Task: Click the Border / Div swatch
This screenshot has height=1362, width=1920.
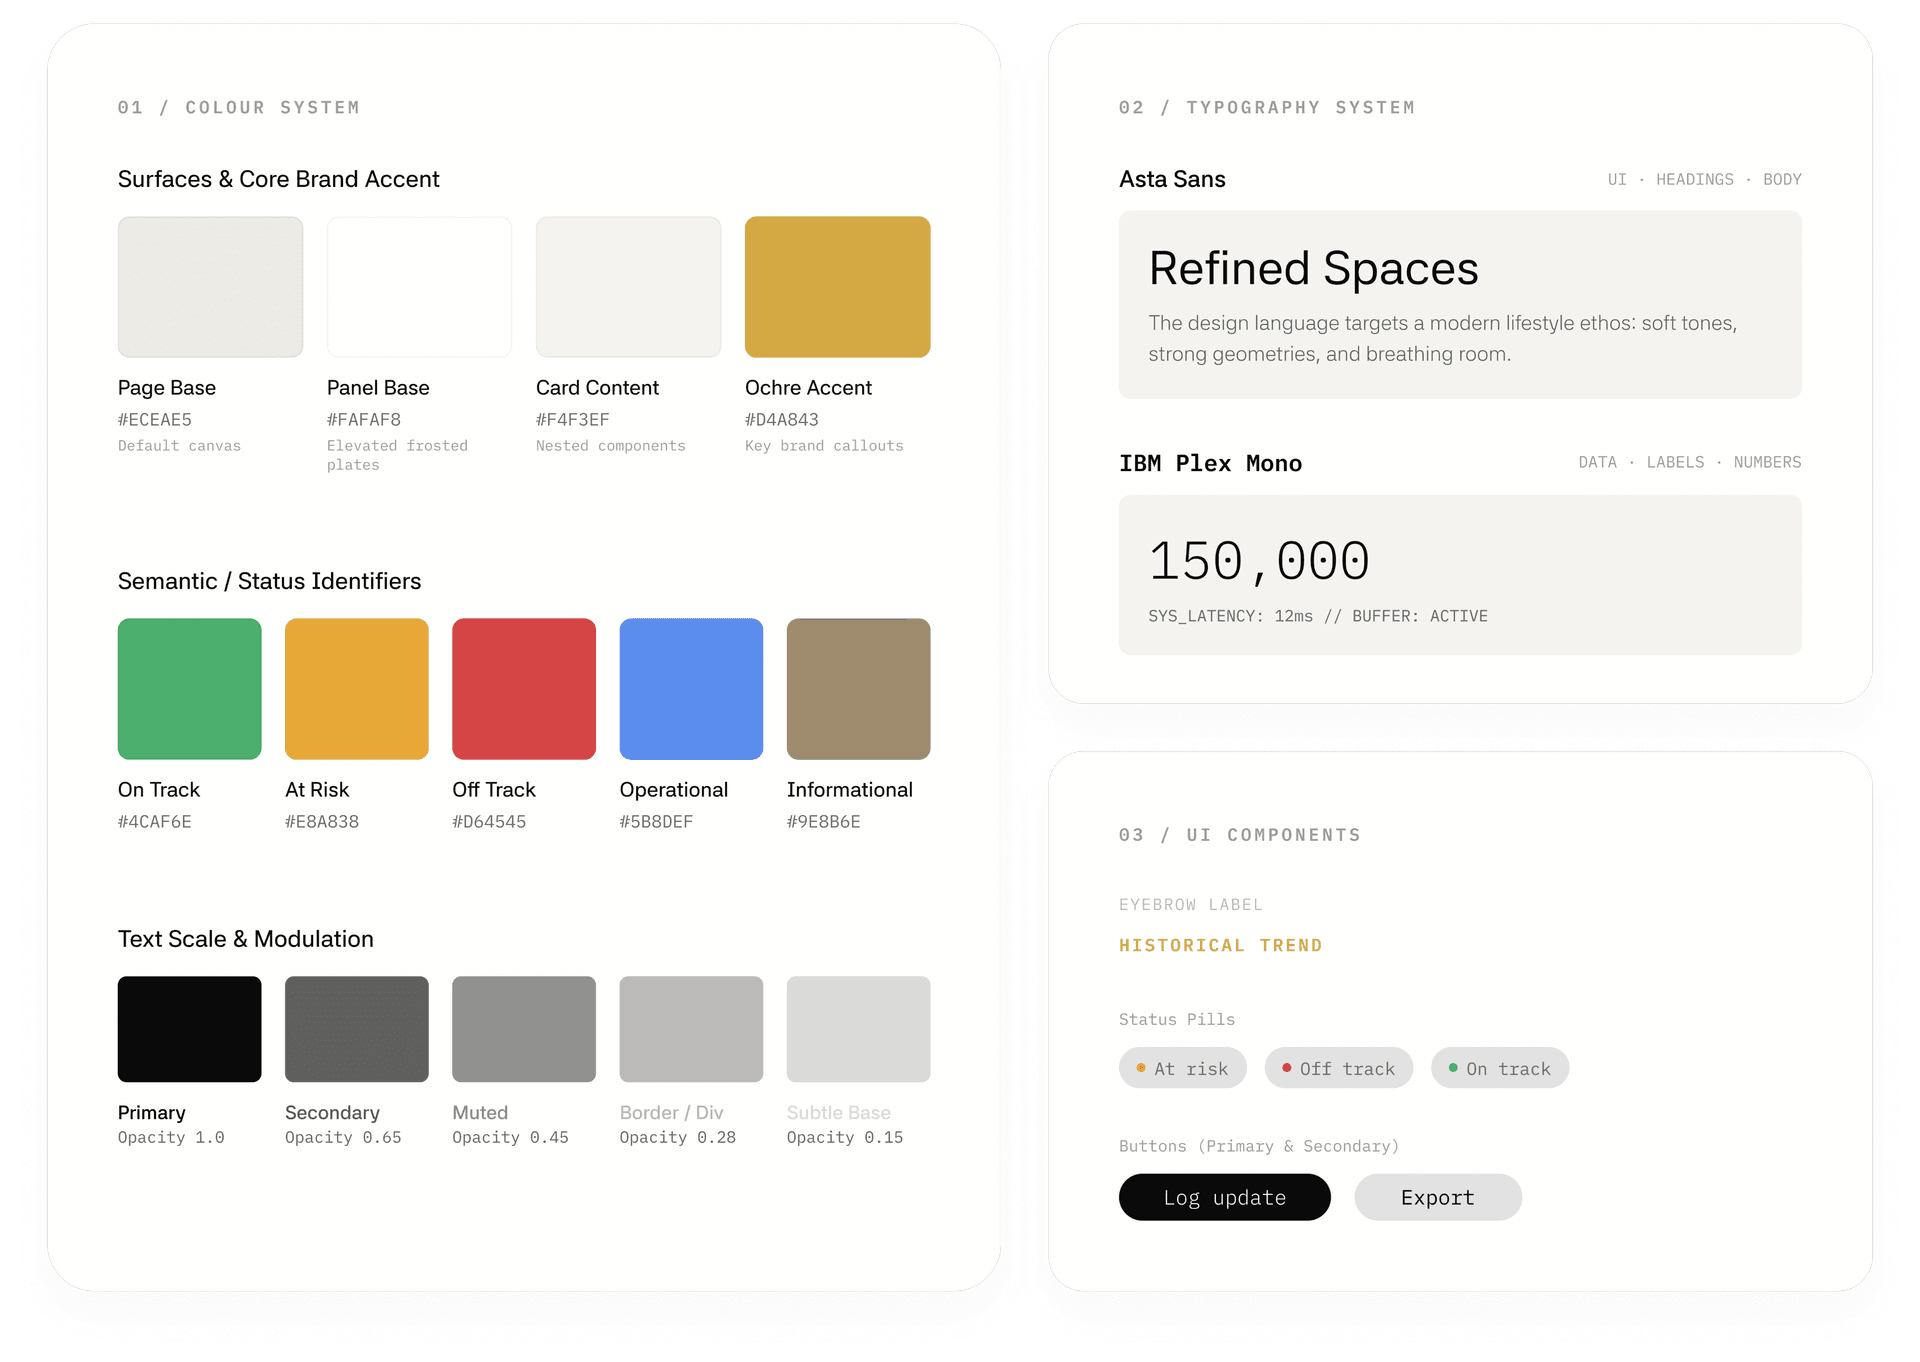Action: pos(691,1029)
